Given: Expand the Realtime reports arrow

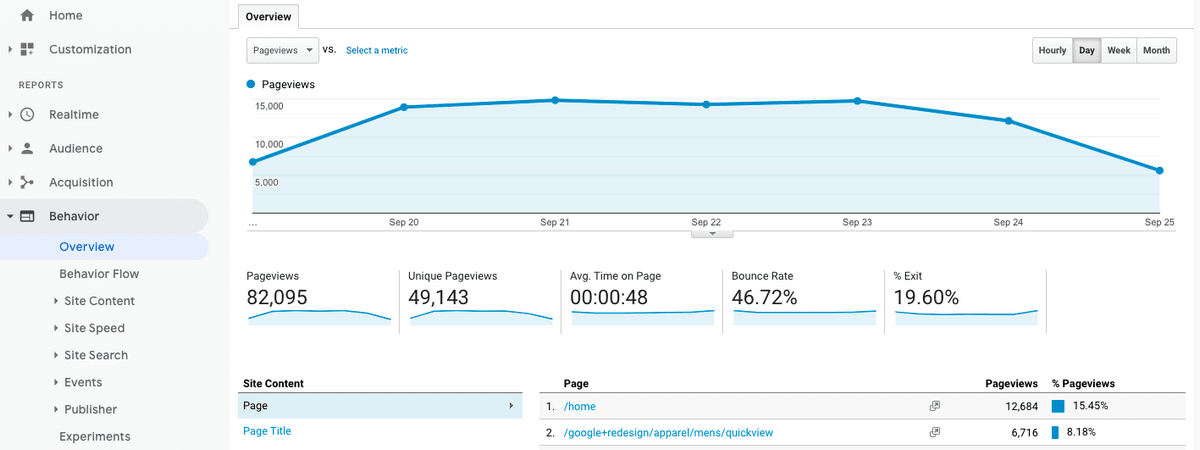Looking at the screenshot, I should (10, 115).
